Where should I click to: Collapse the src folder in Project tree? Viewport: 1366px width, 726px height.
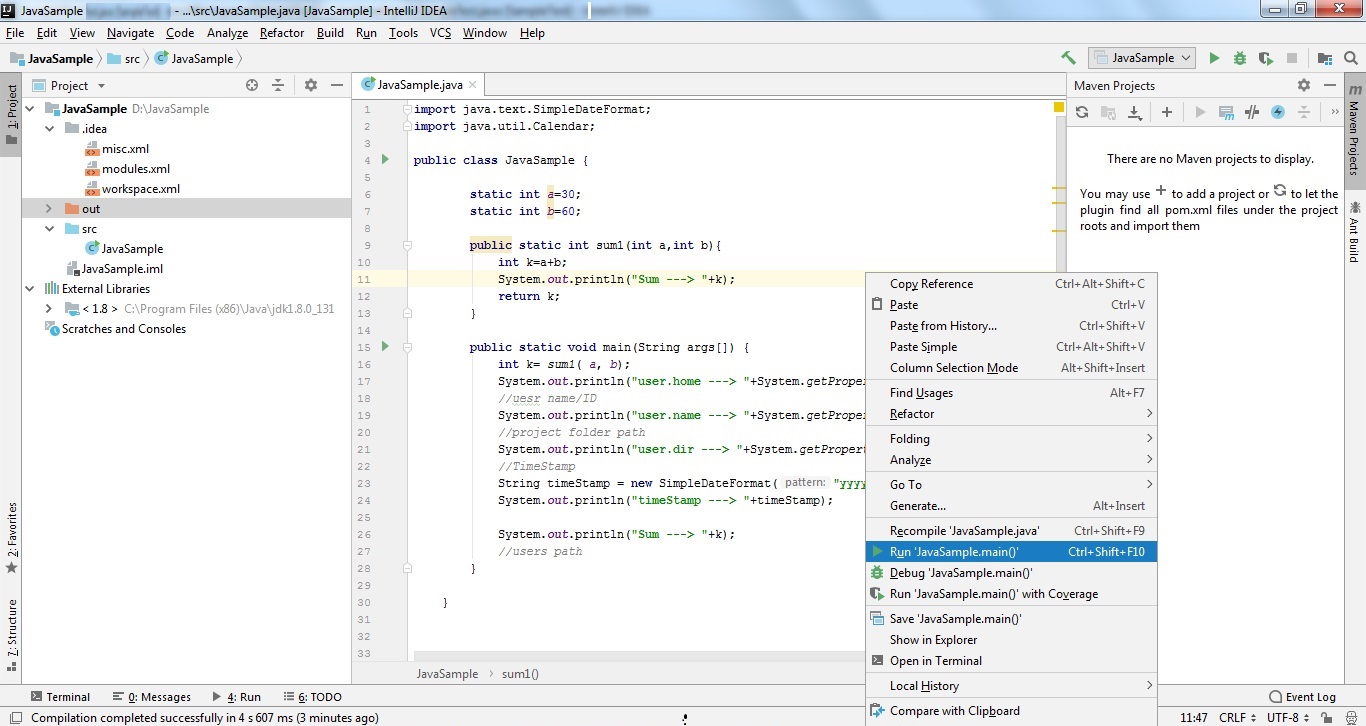point(47,228)
